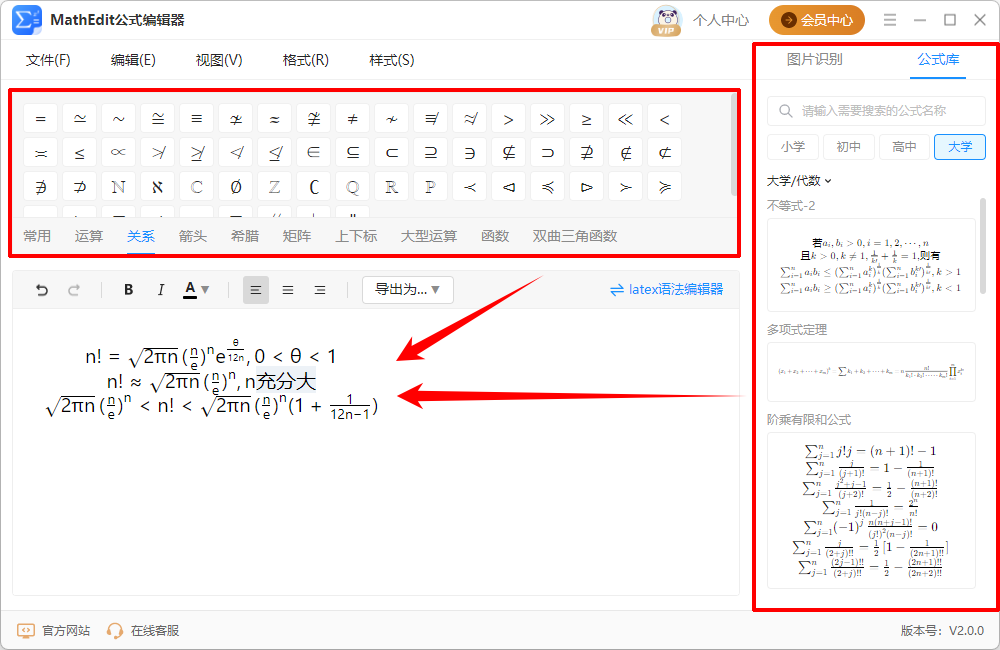
Task: Insert the superset-or-equal (⊇) symbol
Action: (x=430, y=153)
